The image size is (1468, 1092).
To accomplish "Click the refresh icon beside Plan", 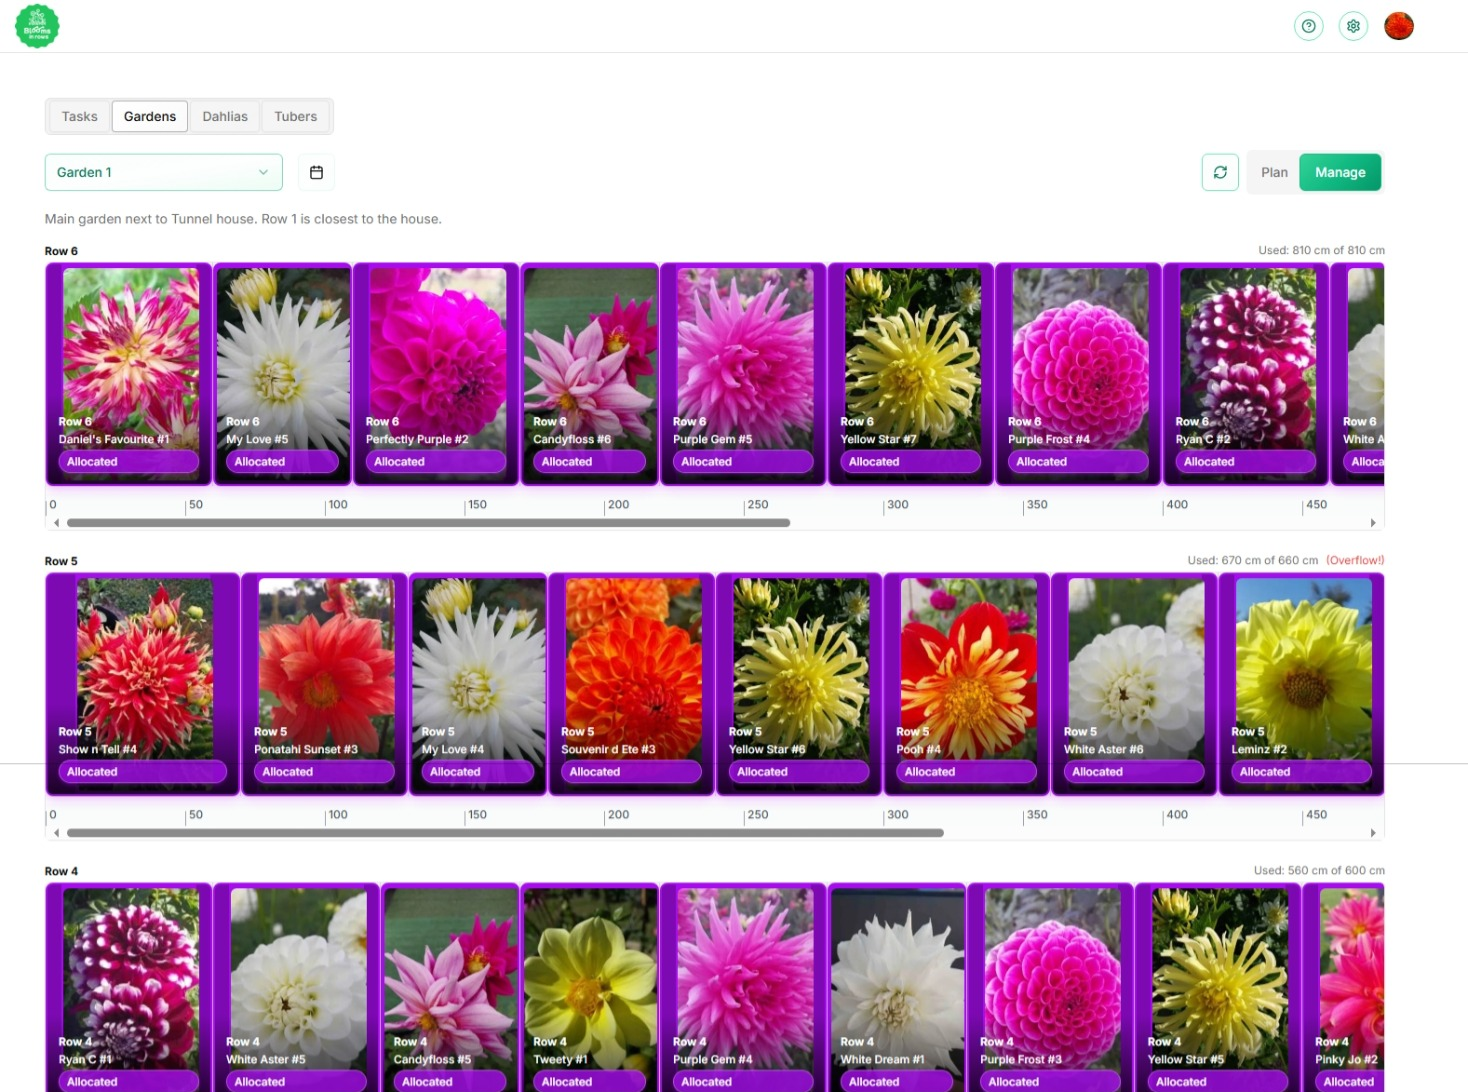I will coord(1220,172).
